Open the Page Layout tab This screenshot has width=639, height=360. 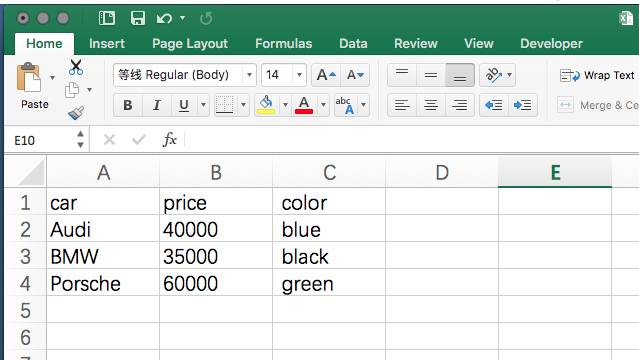[190, 44]
